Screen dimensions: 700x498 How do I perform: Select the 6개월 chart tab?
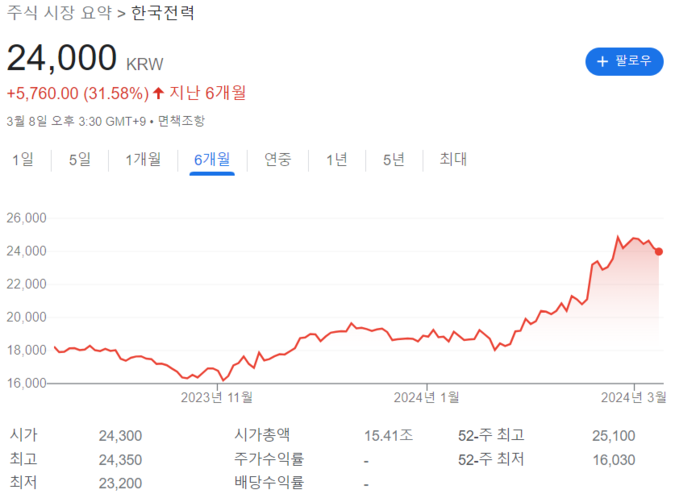click(x=212, y=159)
